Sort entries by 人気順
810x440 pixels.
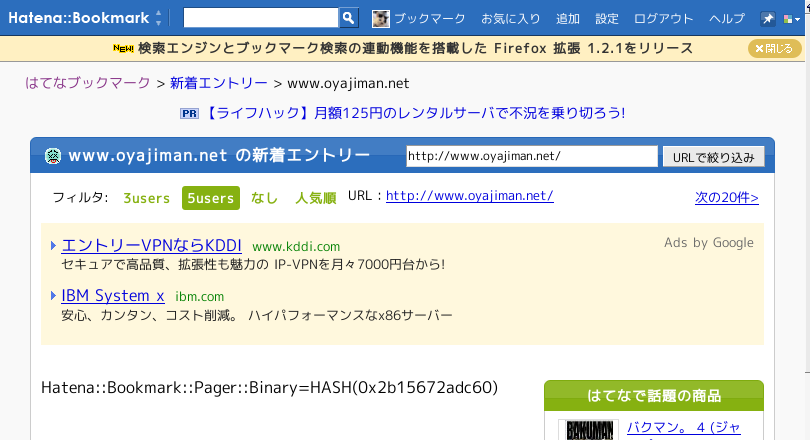coord(315,198)
